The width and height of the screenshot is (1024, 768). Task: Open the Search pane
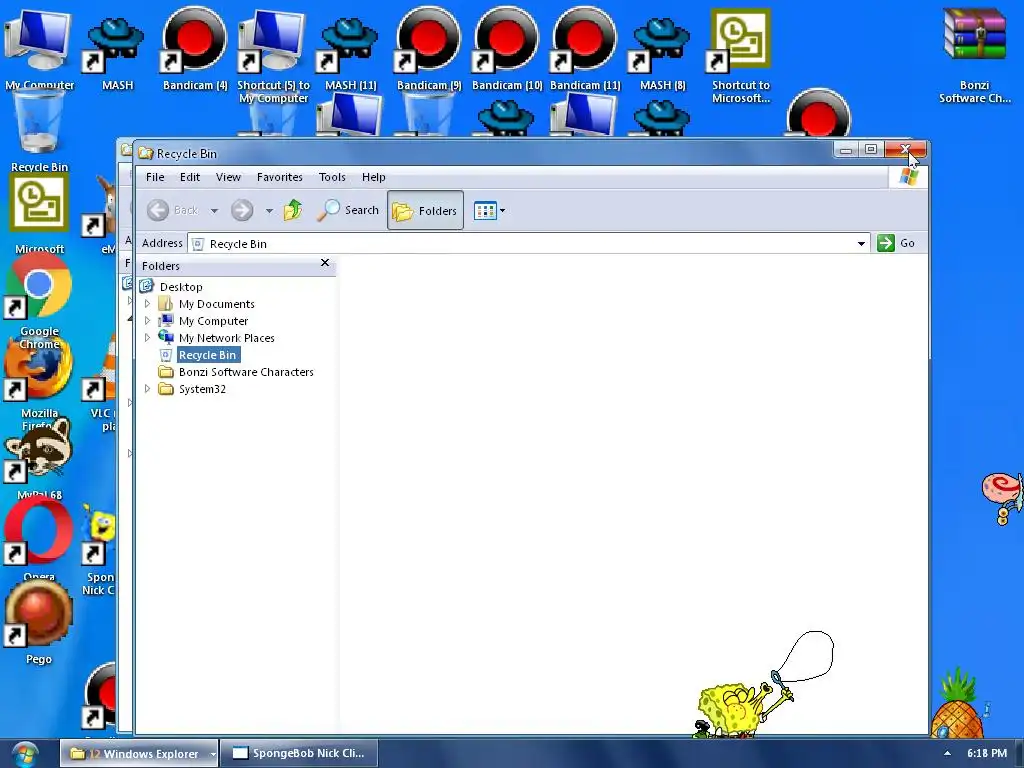(347, 210)
